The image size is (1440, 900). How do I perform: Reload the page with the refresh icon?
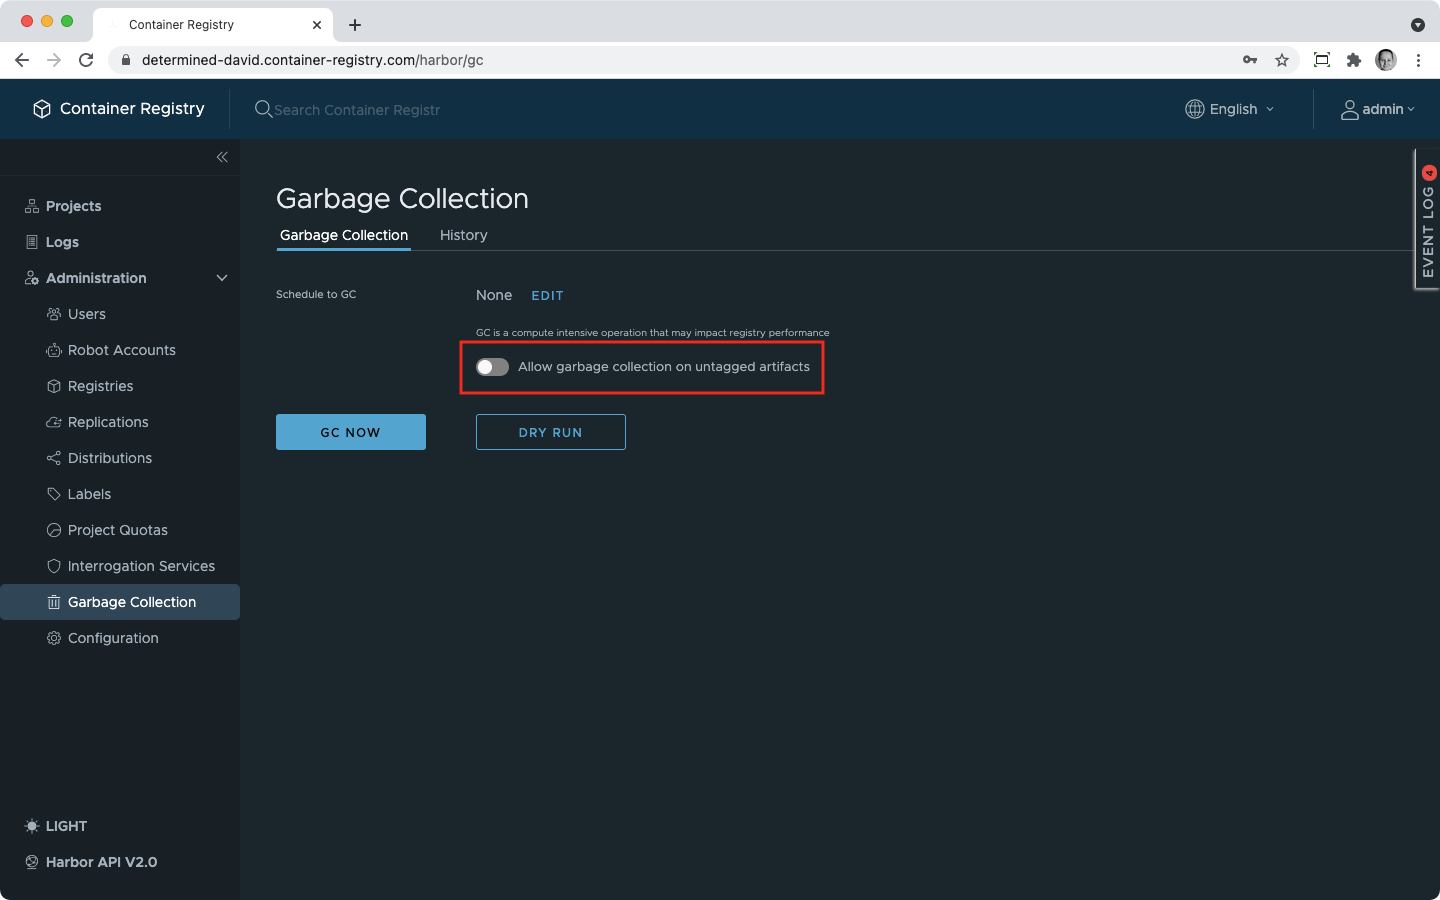point(86,60)
